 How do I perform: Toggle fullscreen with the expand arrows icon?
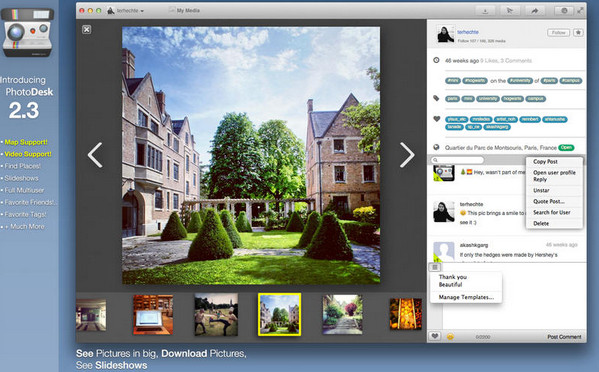click(581, 11)
